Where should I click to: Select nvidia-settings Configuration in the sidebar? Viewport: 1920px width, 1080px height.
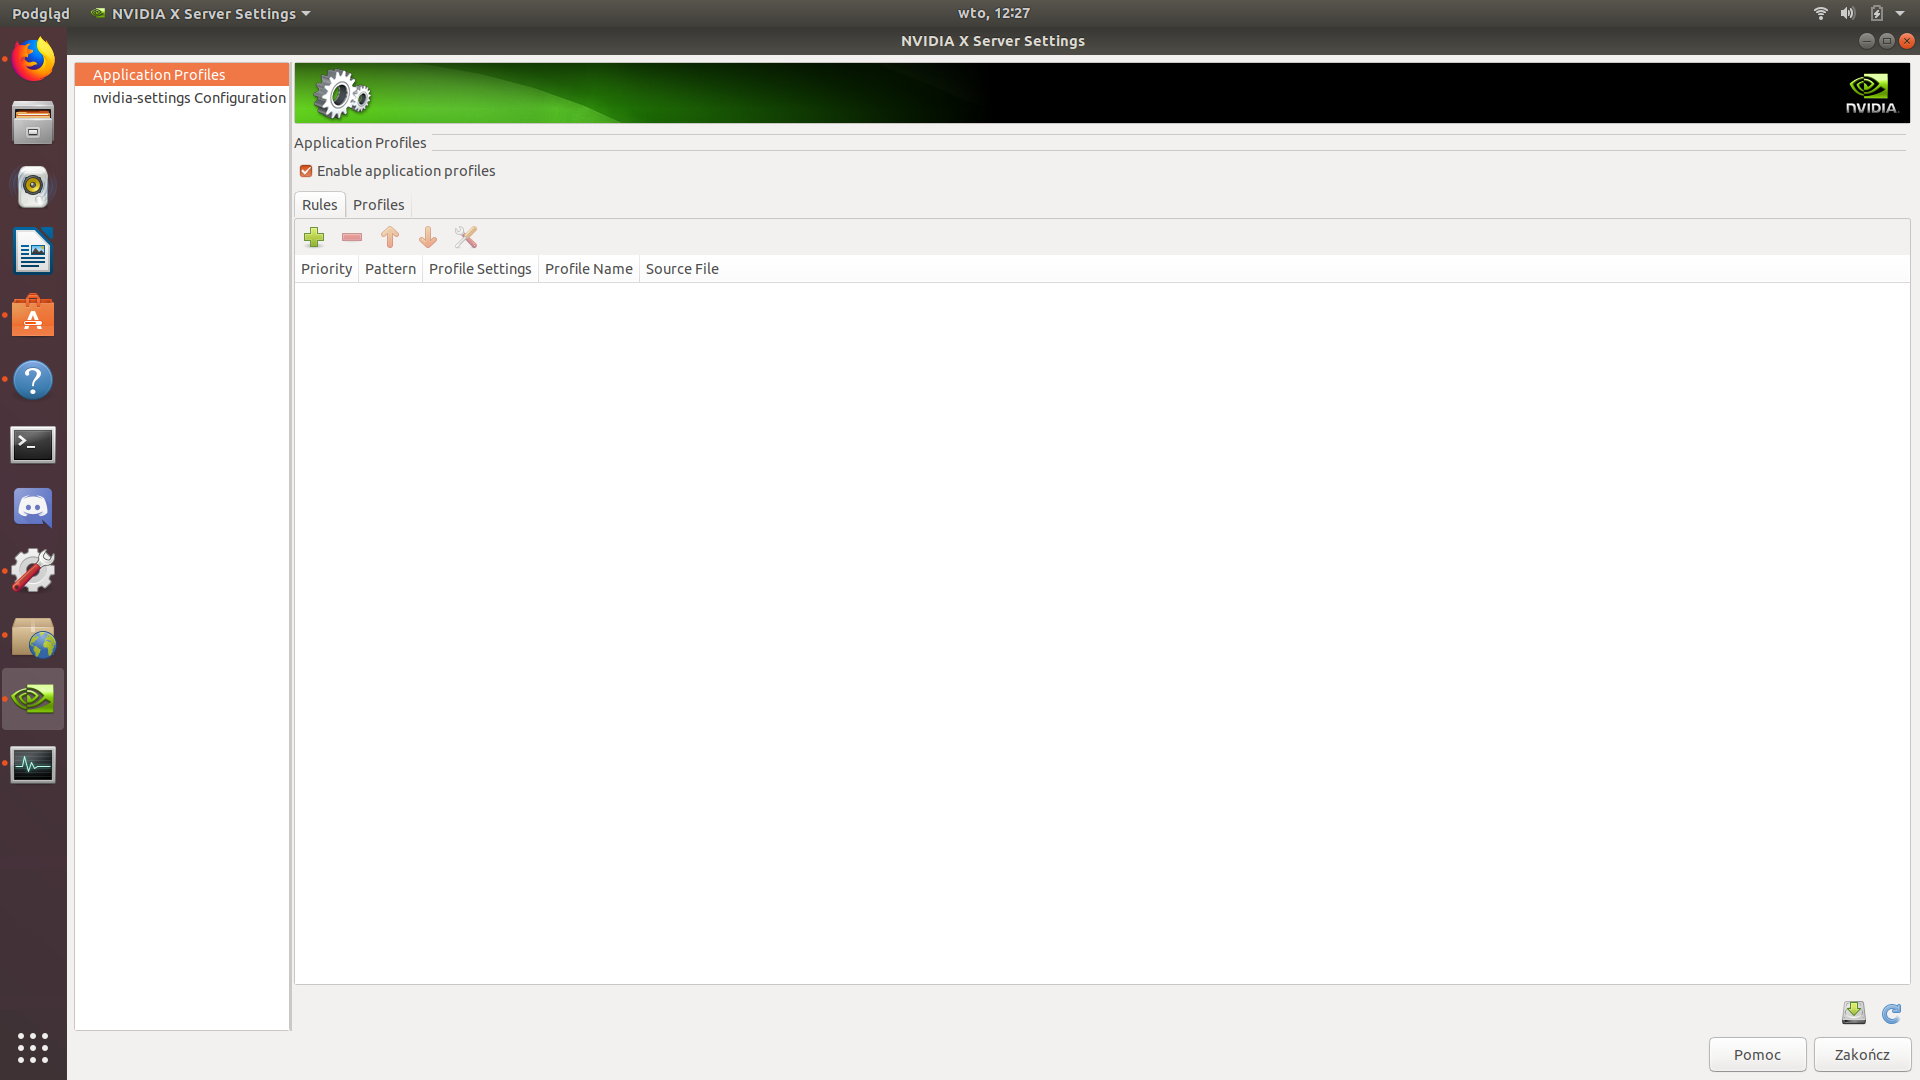pyautogui.click(x=189, y=98)
